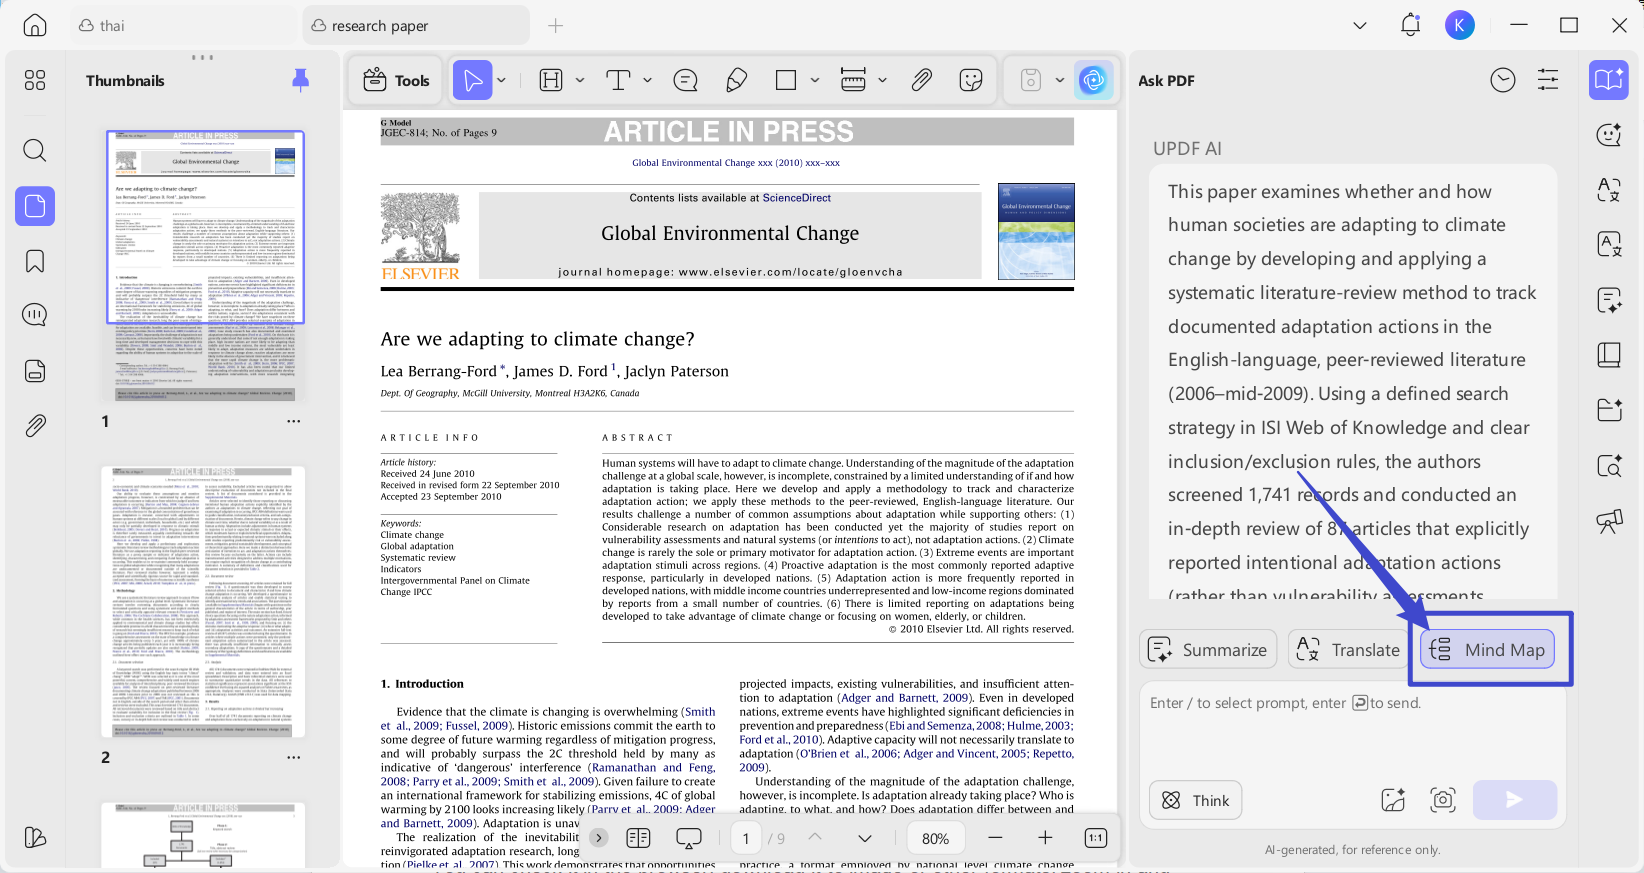
Task: Open the 80% zoom level box
Action: [x=936, y=838]
